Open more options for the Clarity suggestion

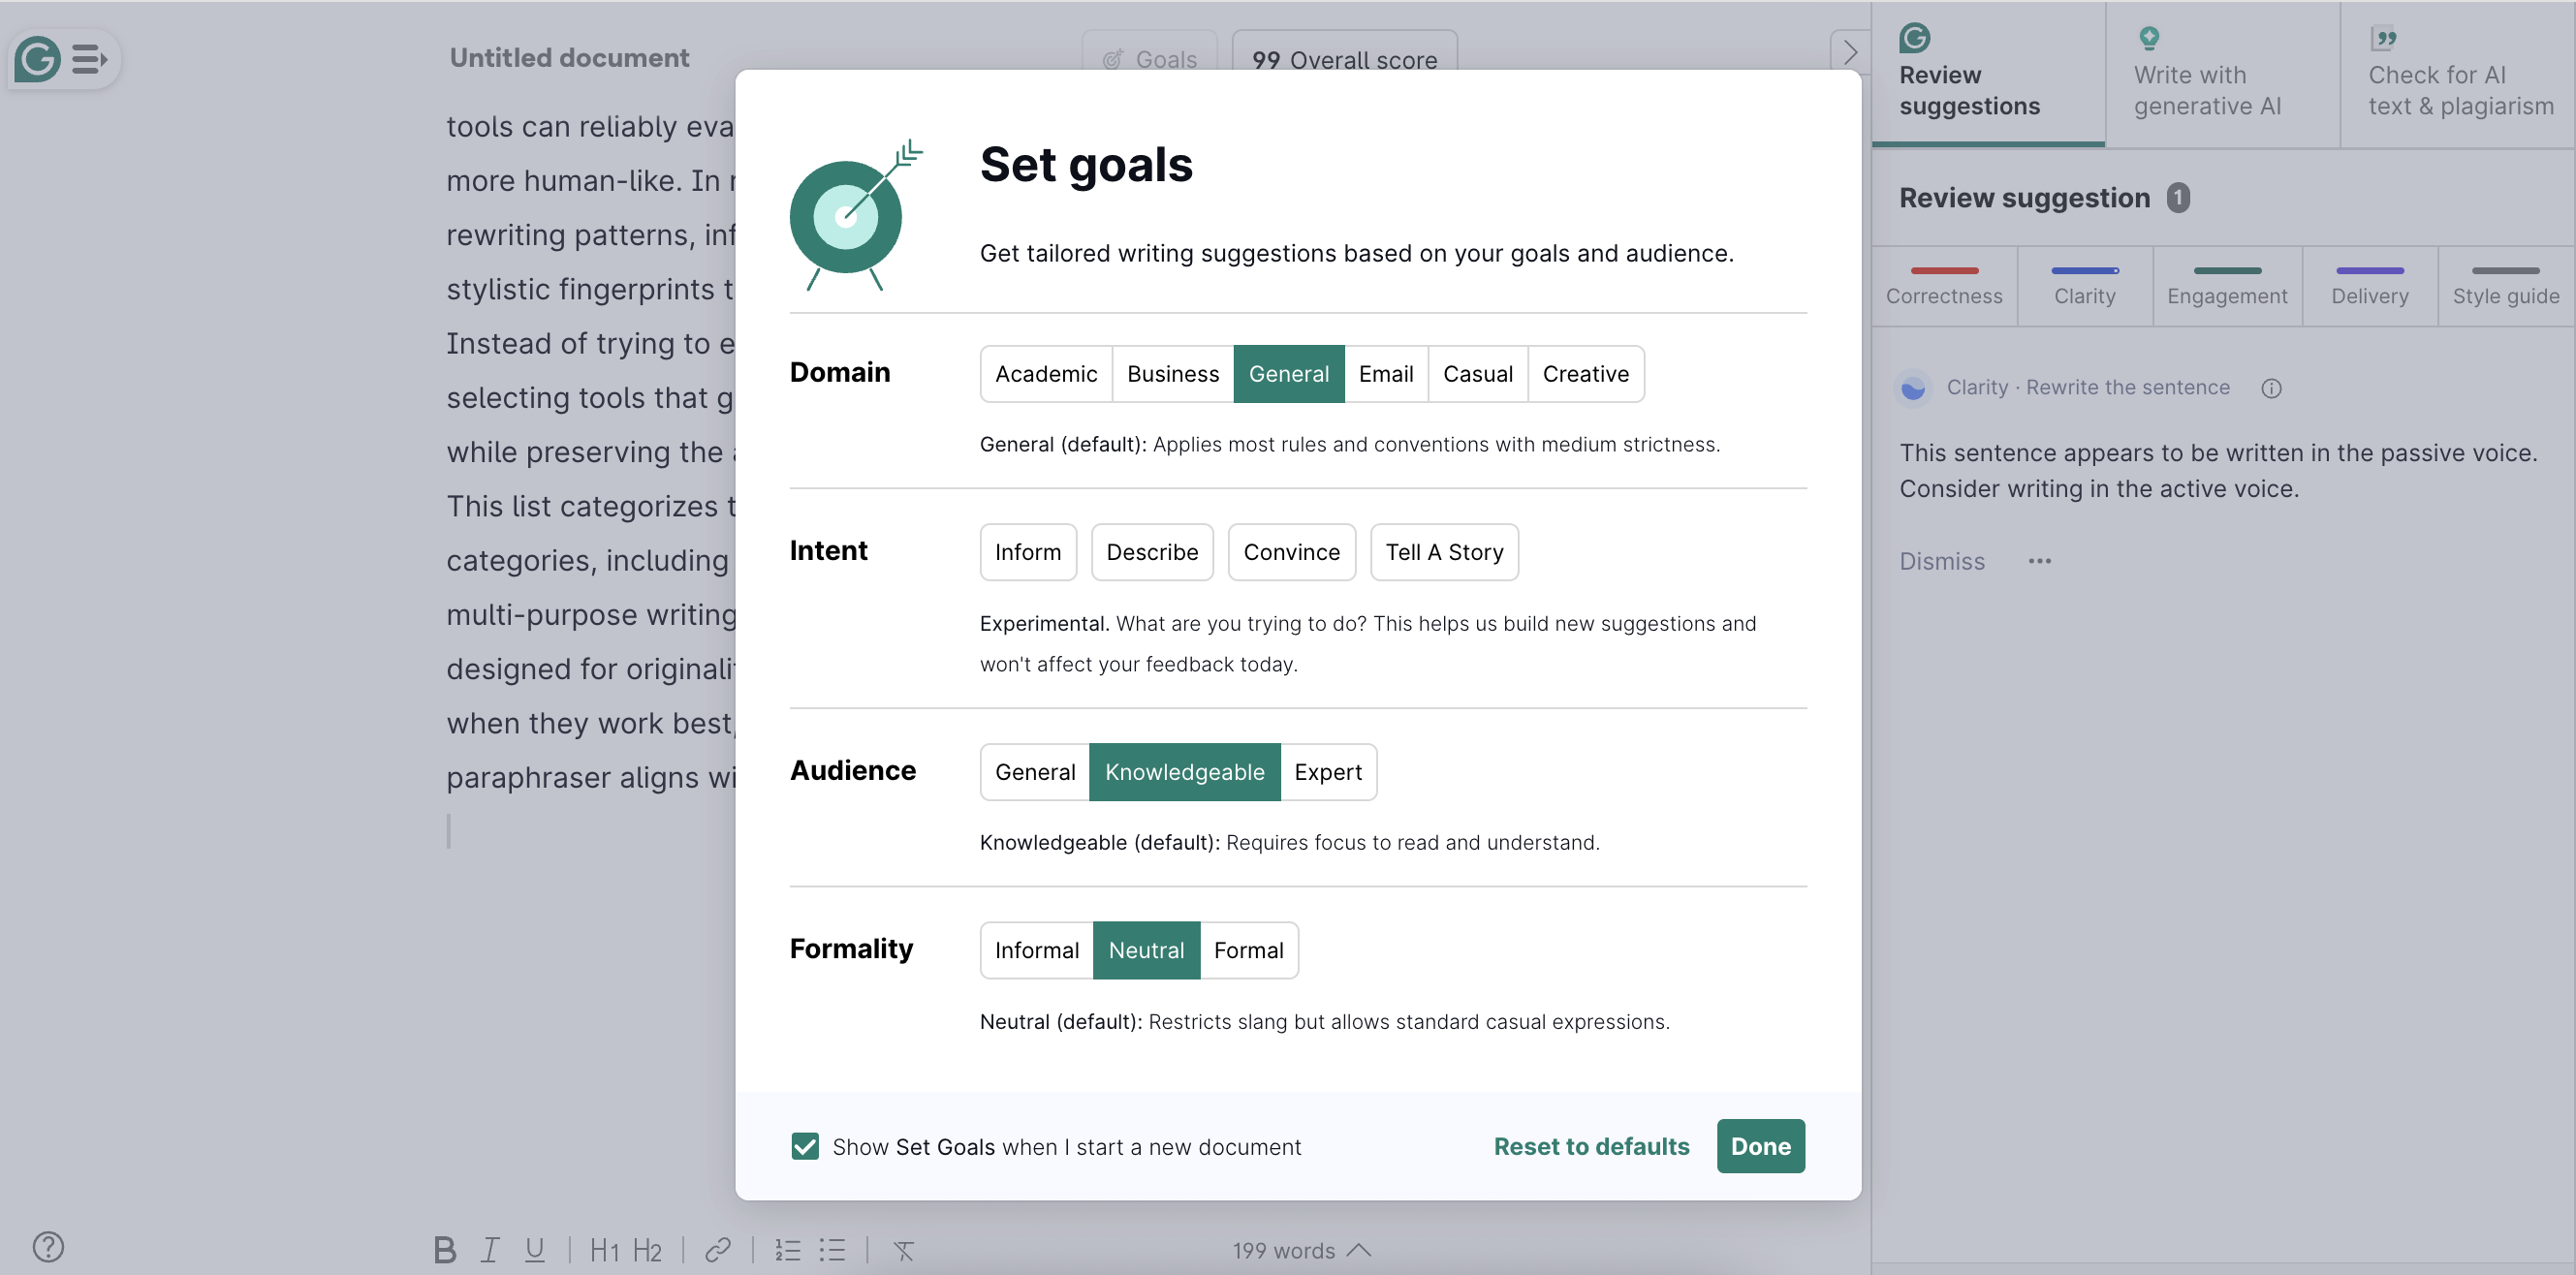click(2040, 561)
